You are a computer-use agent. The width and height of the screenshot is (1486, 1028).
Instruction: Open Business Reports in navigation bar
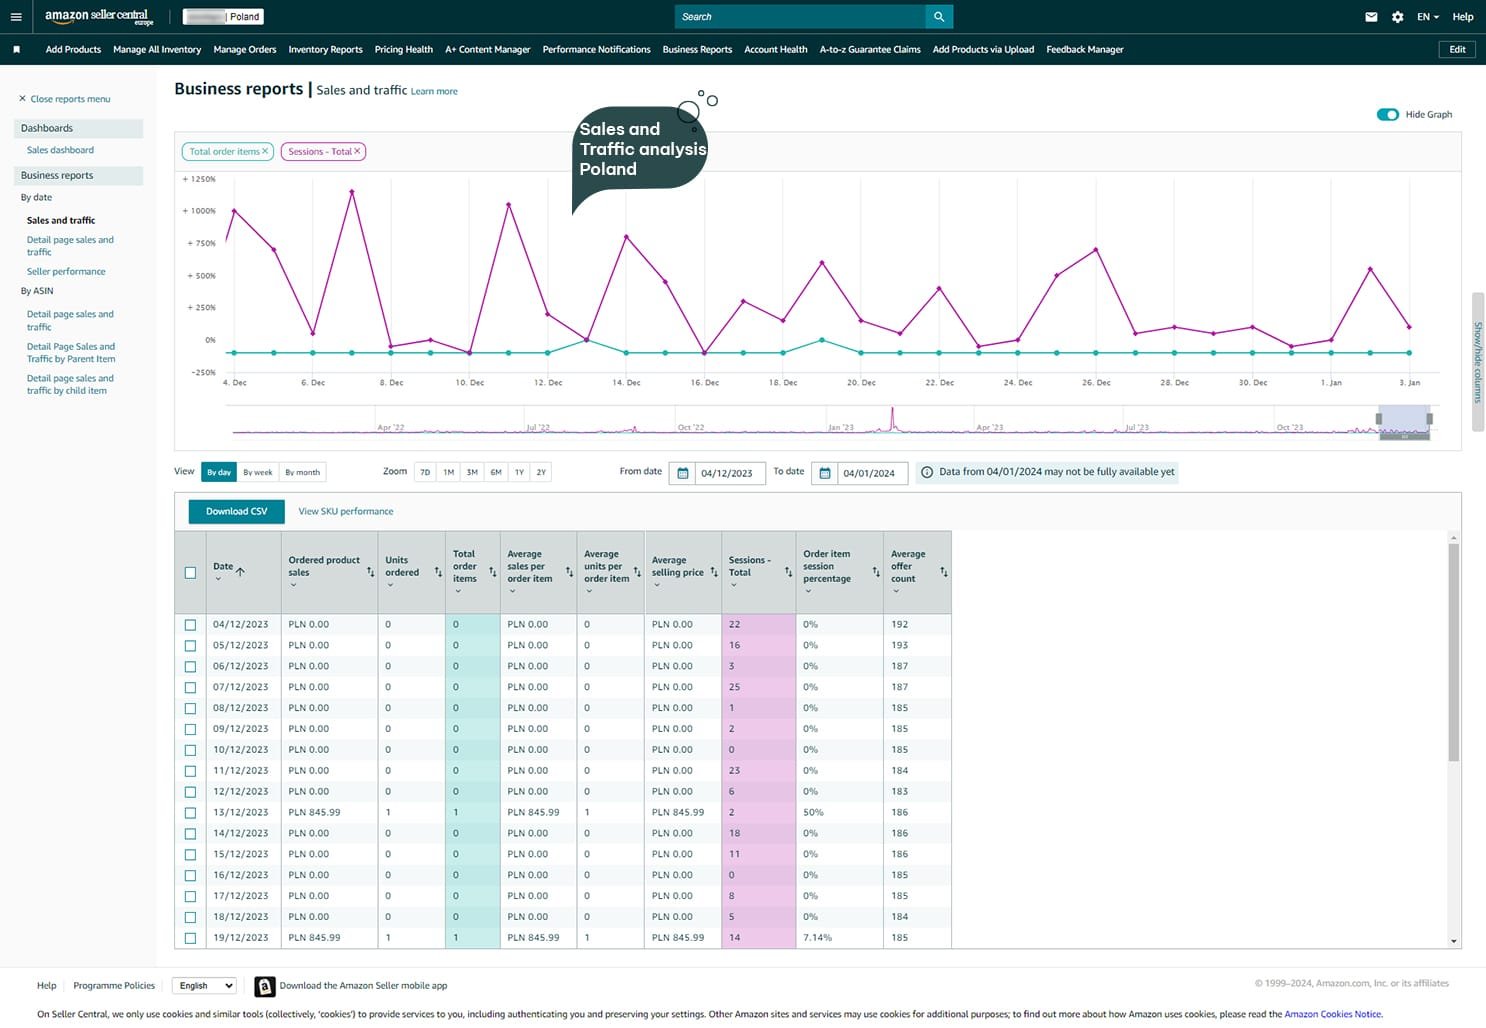697,49
